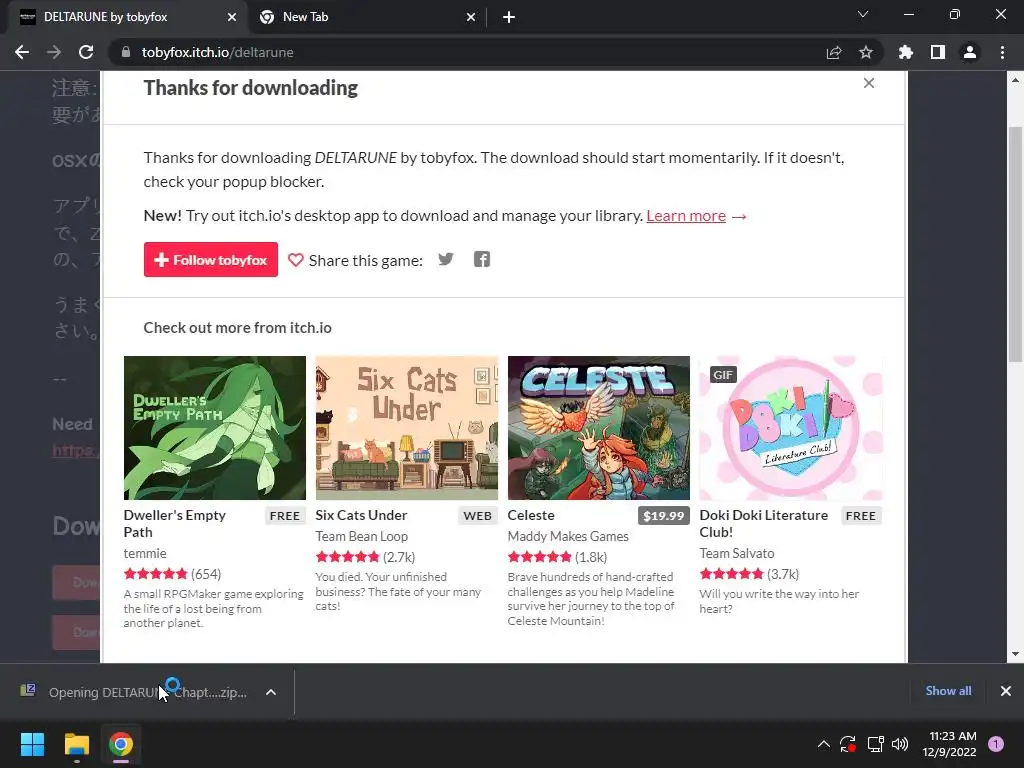Open a new tab with the plus button
Screen dimensions: 1024x768
pyautogui.click(x=509, y=17)
